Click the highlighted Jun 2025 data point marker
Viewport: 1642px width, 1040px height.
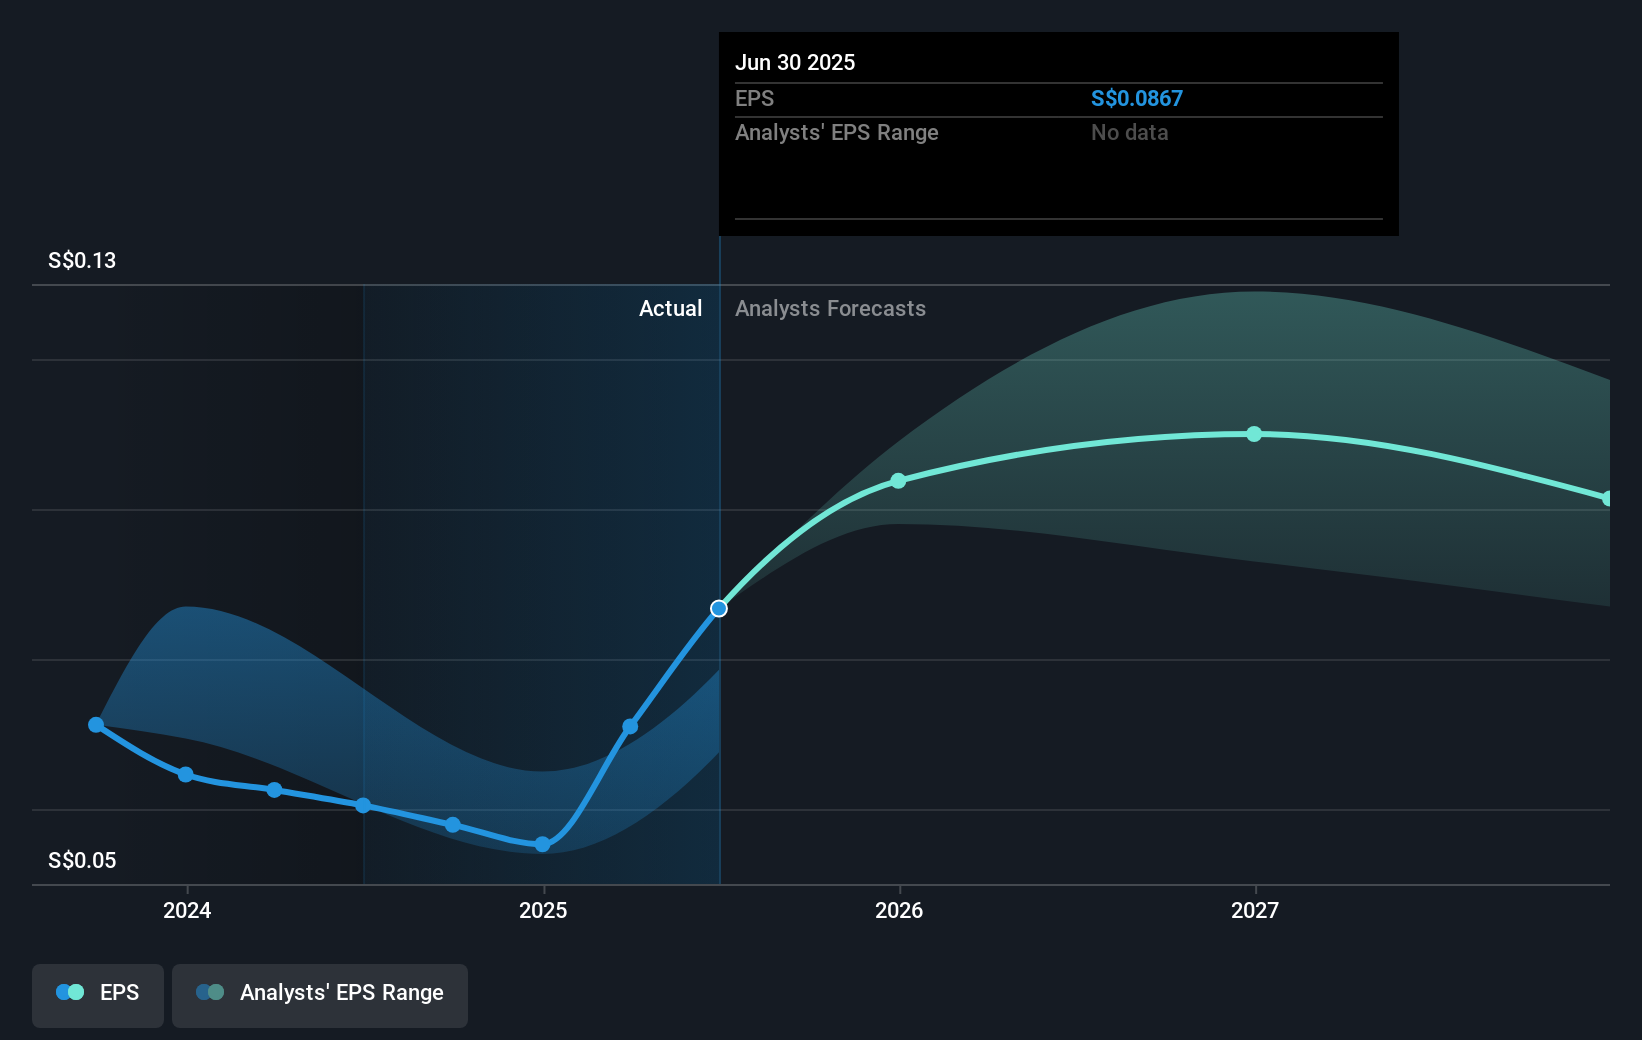719,608
